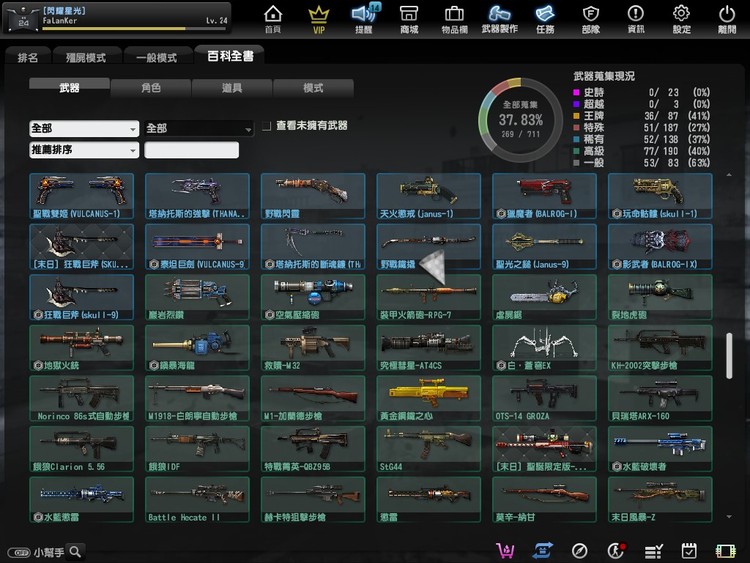This screenshot has height=563, width=750.
Task: Select the 角色 sub-tab
Action: (x=151, y=88)
